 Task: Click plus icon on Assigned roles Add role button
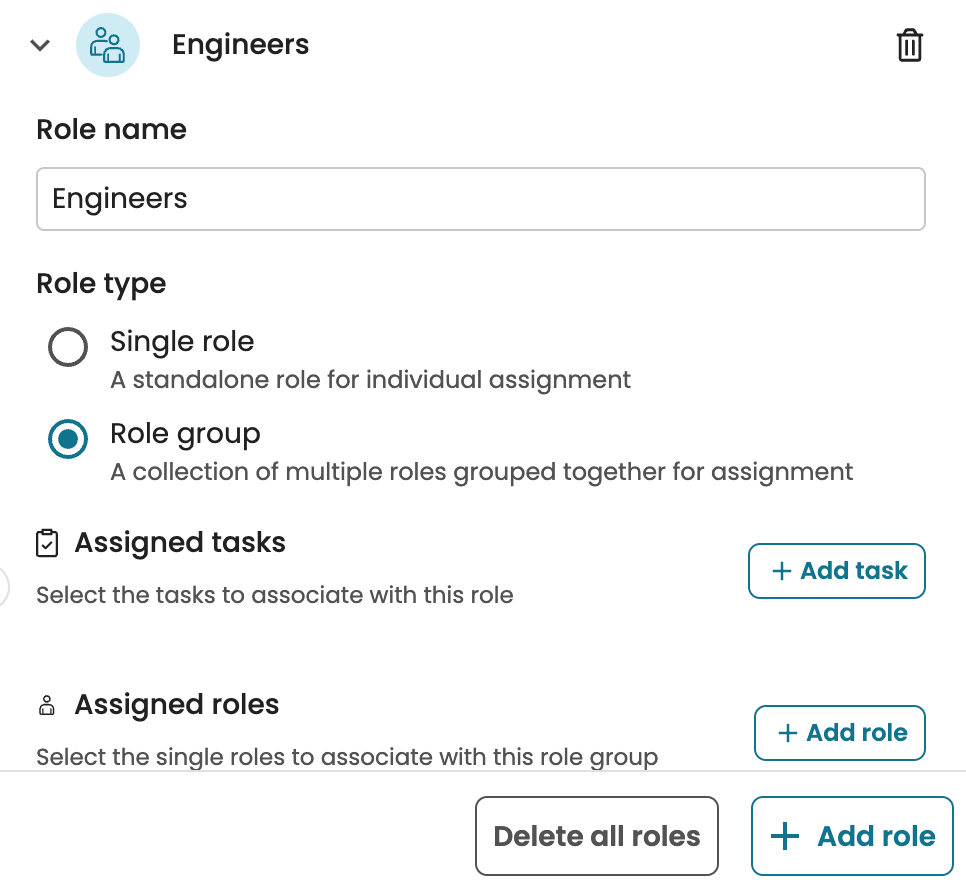[787, 733]
